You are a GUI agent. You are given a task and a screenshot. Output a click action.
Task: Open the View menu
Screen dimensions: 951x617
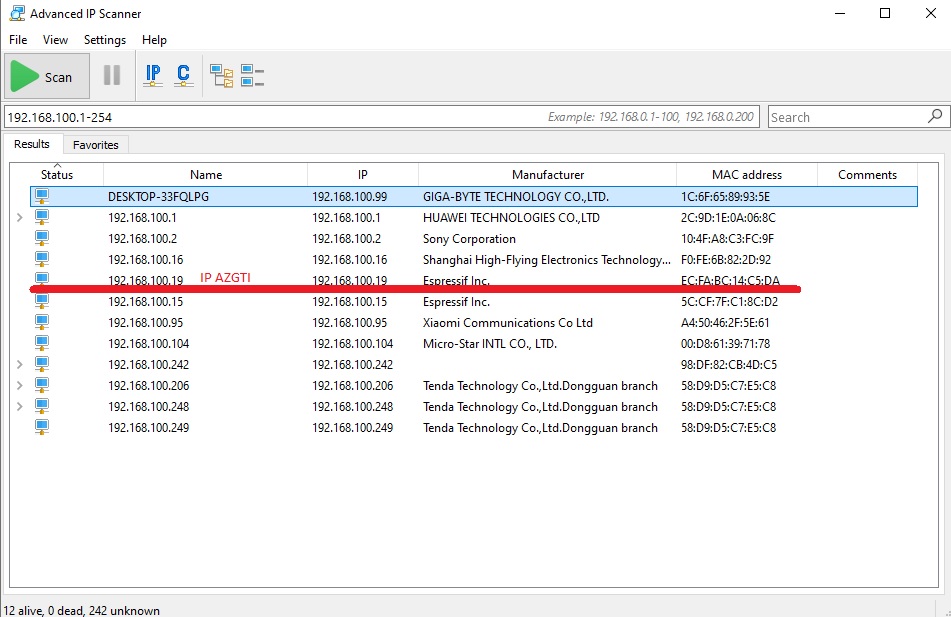click(x=55, y=40)
